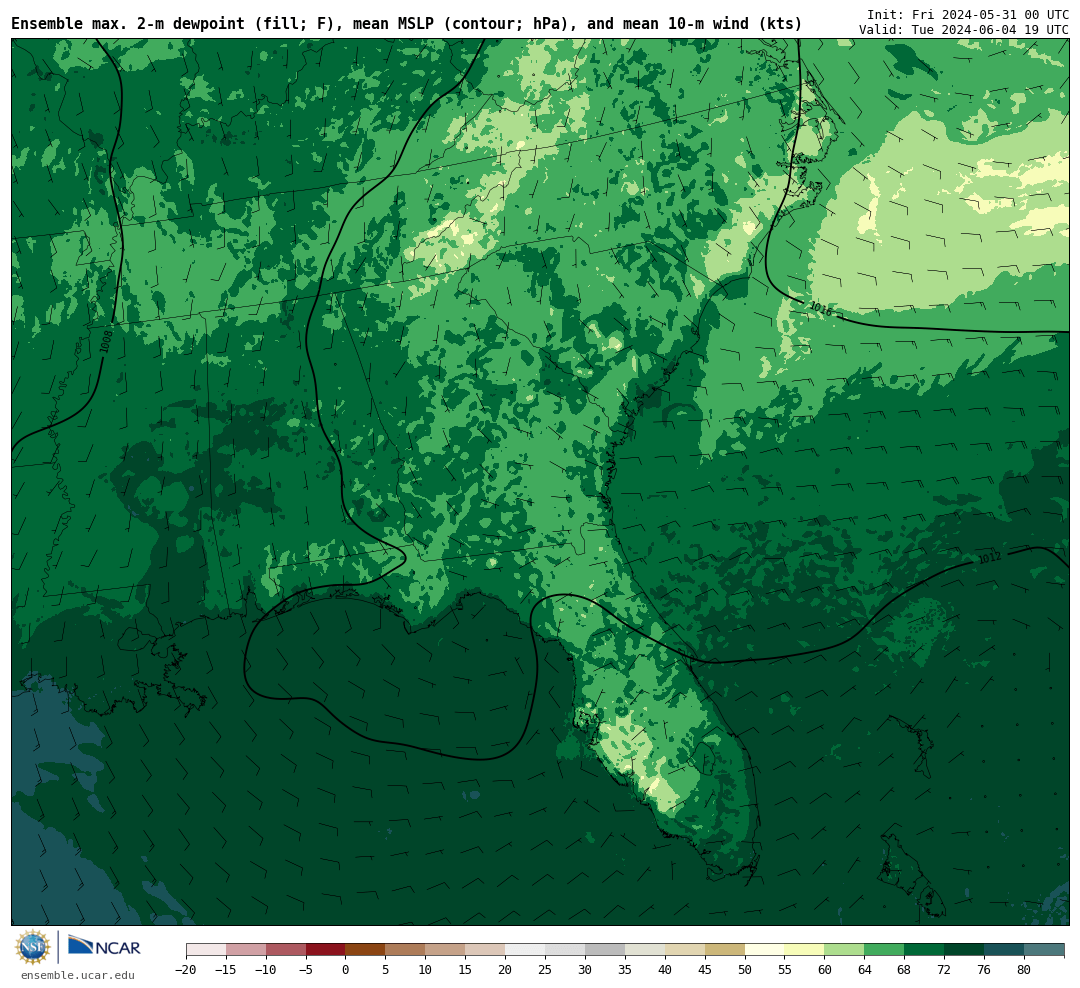Click the 76 to 80 teal swatch
1080x988 pixels.
coord(1004,950)
